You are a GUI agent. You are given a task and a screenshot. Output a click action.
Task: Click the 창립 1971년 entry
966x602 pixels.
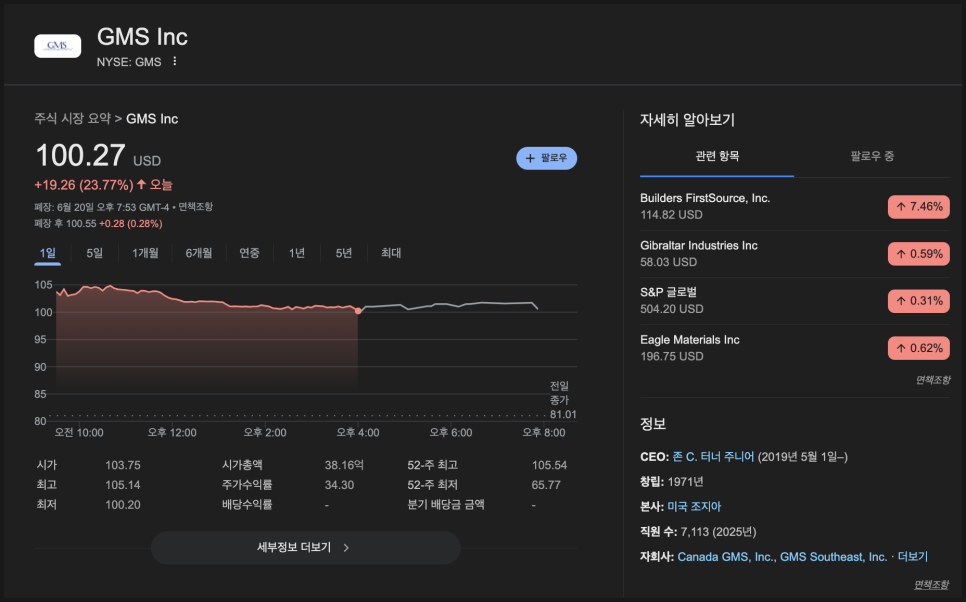pyautogui.click(x=672, y=482)
